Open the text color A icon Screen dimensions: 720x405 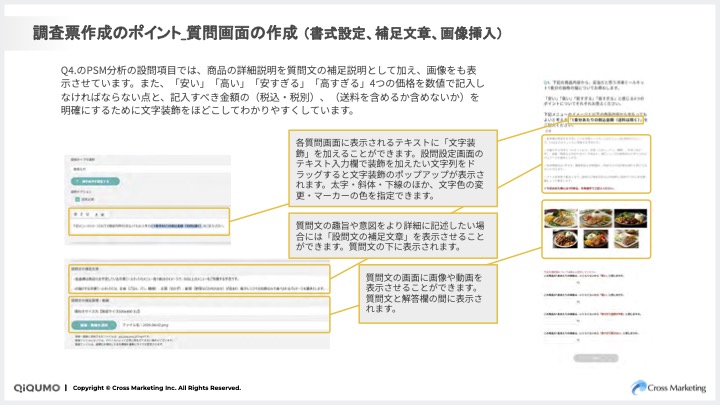pyautogui.click(x=96, y=214)
